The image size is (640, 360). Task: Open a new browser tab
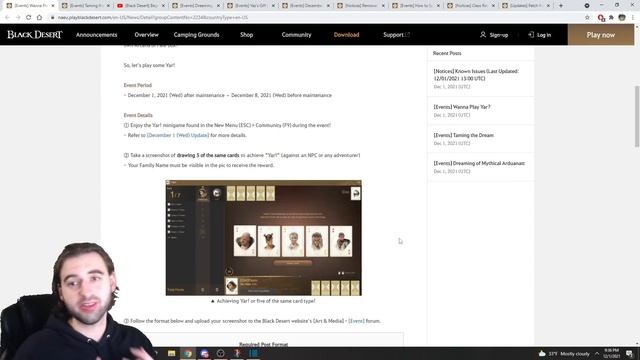coord(561,6)
